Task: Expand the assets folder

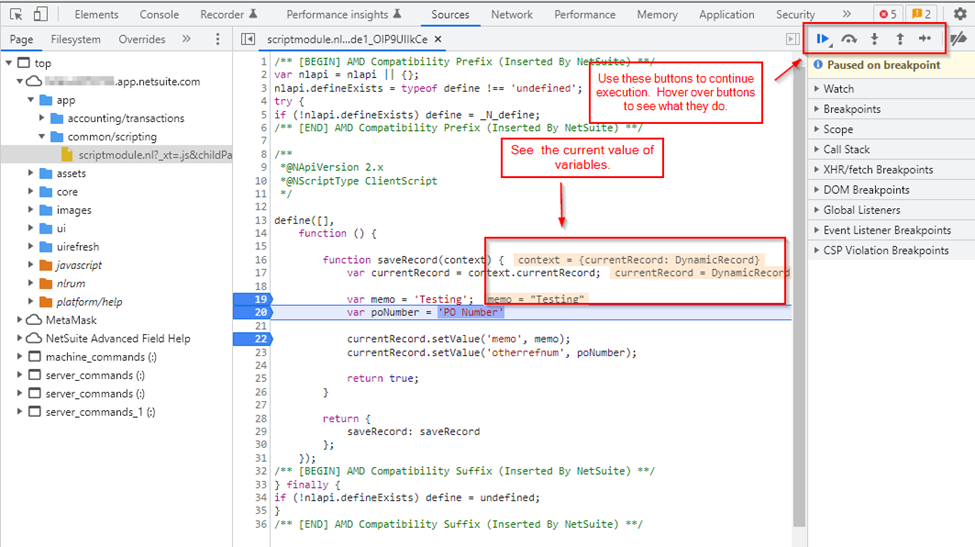Action: click(30, 173)
